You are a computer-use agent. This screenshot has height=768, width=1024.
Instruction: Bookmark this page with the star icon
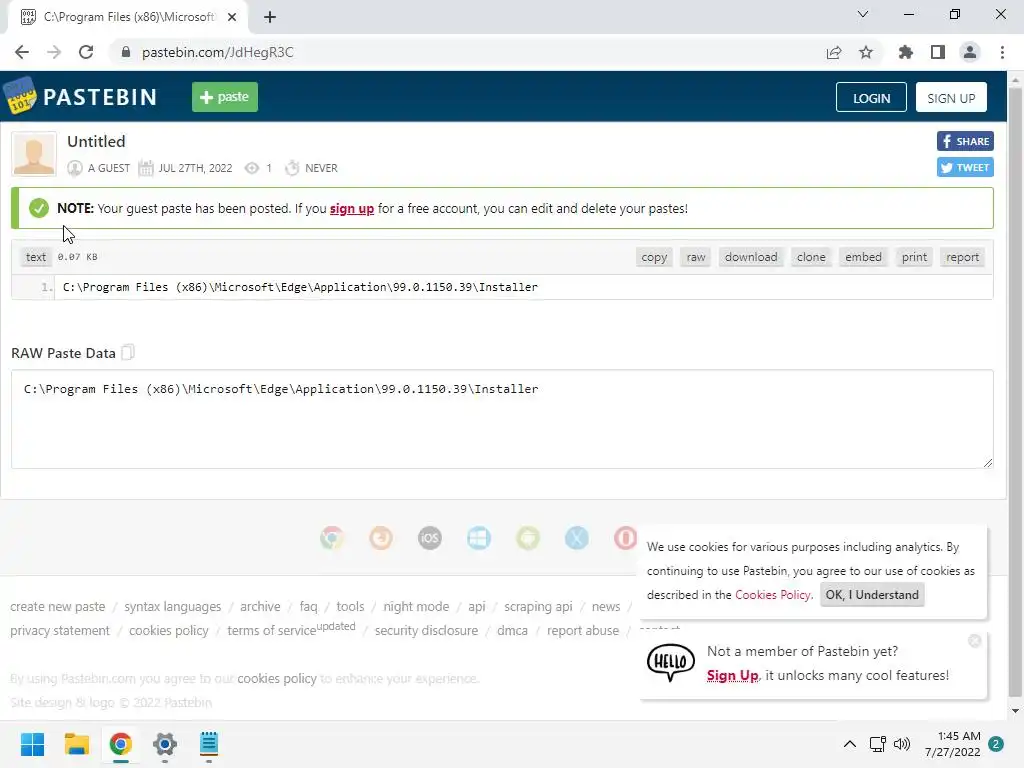click(x=866, y=52)
